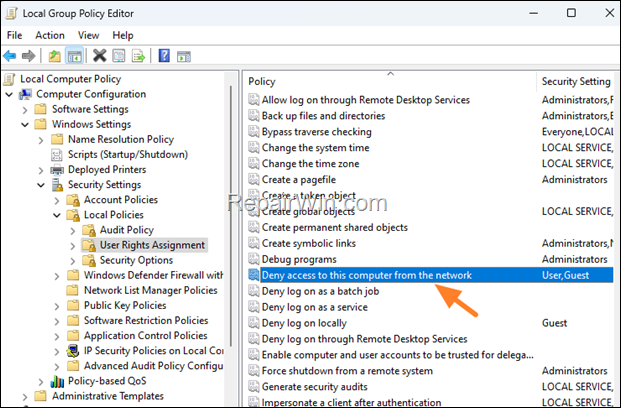Collapse the Local Policies node
This screenshot has height=408, width=621.
pos(57,215)
